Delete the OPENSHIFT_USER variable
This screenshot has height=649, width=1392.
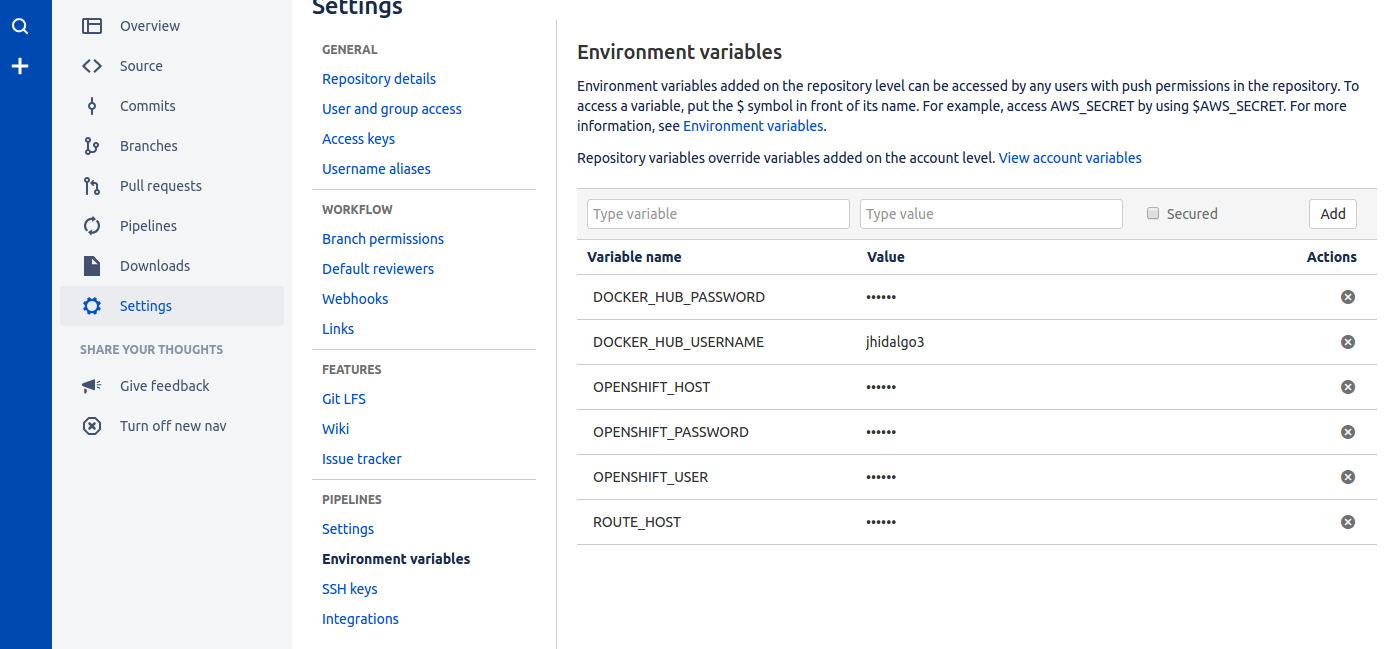pyautogui.click(x=1347, y=477)
